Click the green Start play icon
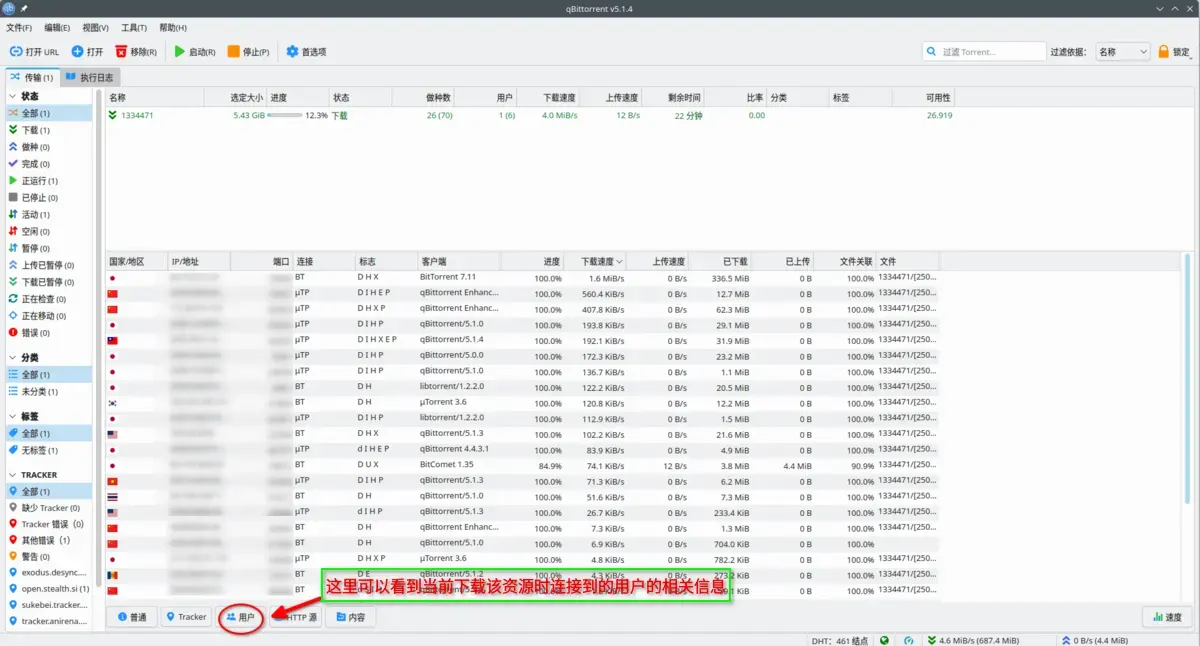Viewport: 1200px width, 646px height. click(x=180, y=51)
